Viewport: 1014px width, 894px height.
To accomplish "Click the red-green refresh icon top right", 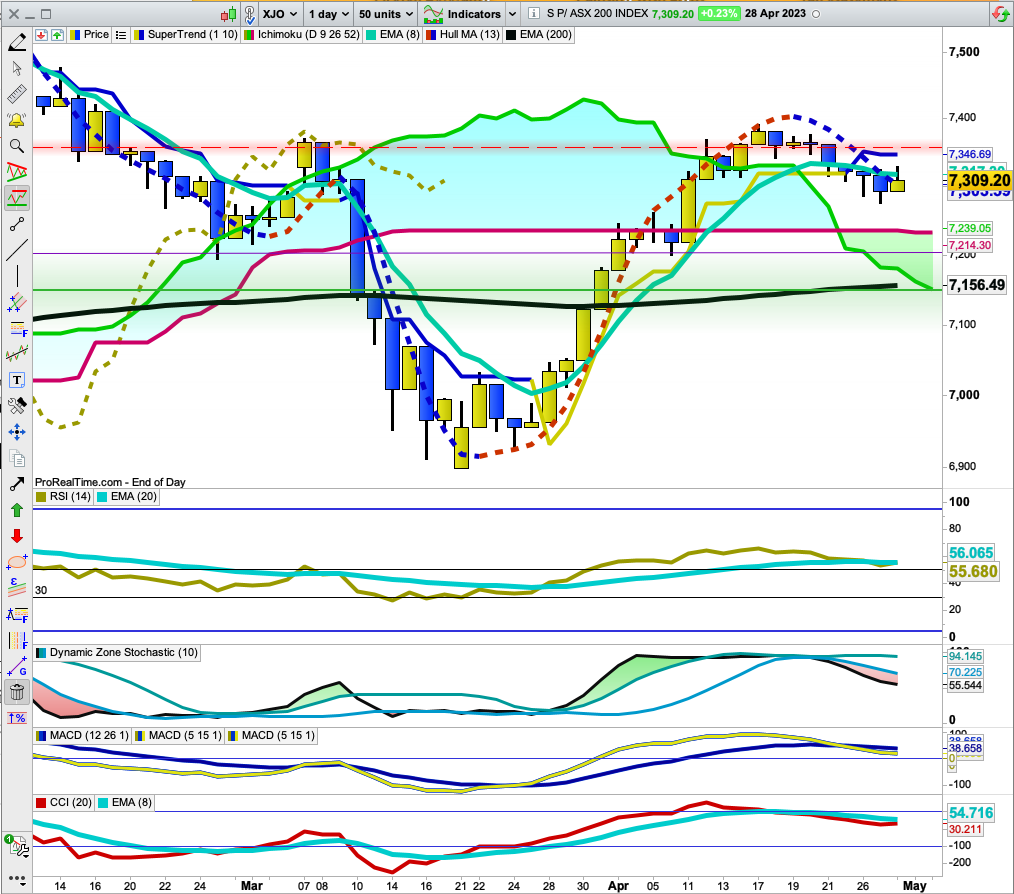I will click(x=1000, y=14).
